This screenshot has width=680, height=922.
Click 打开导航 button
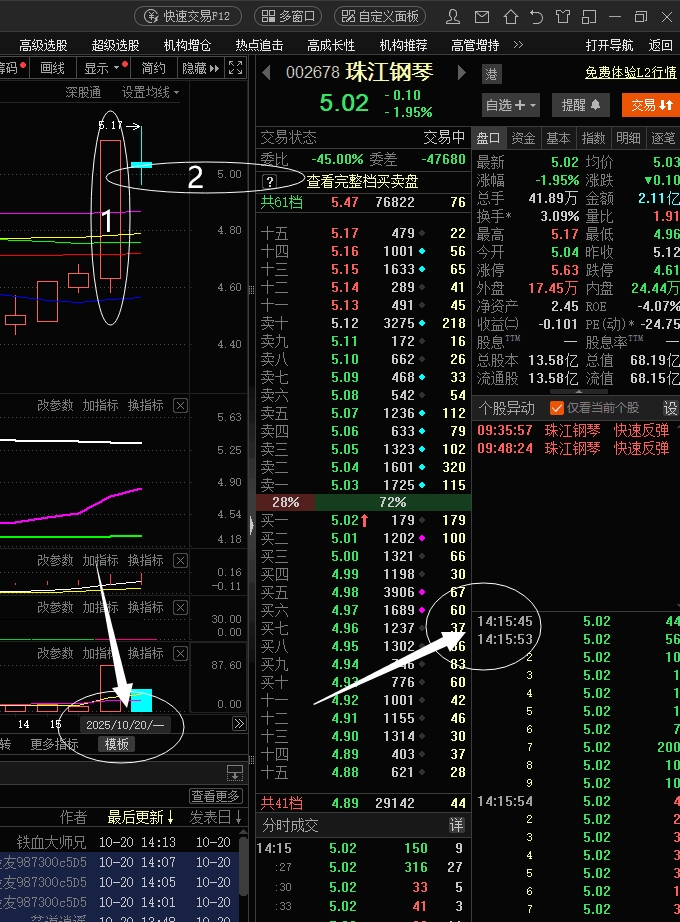pos(609,45)
